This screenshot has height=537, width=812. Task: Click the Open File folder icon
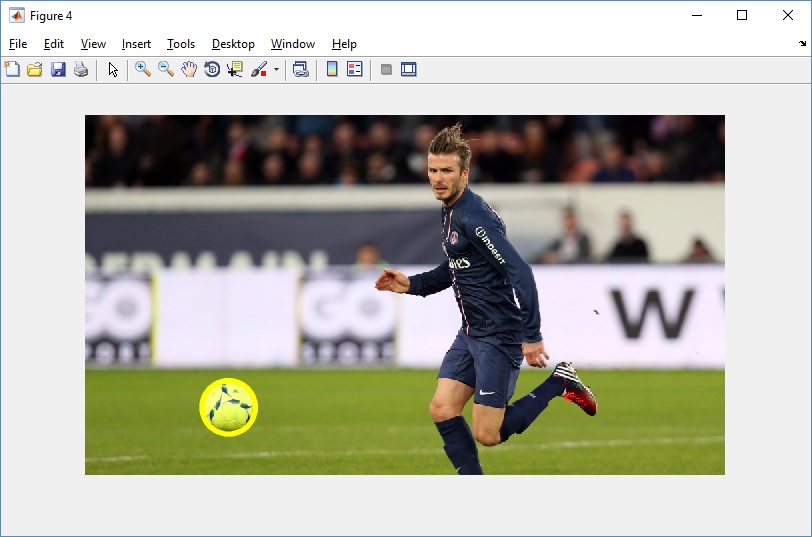tap(35, 70)
